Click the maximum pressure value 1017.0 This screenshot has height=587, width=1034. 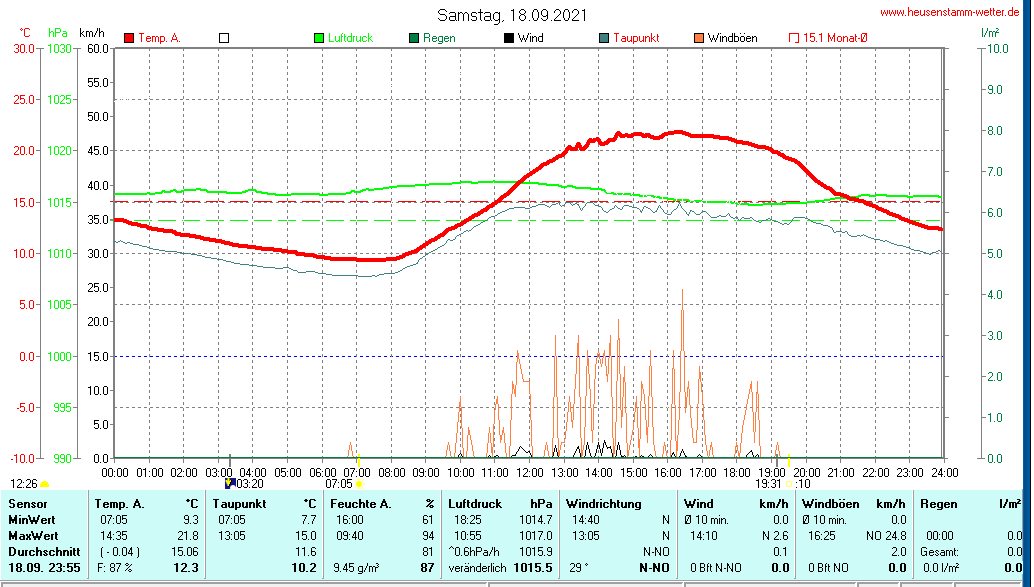pyautogui.click(x=535, y=536)
